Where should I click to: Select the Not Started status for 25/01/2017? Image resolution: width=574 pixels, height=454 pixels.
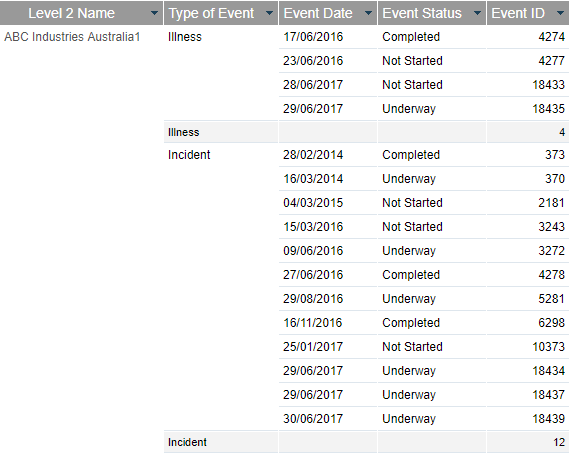[x=413, y=347]
